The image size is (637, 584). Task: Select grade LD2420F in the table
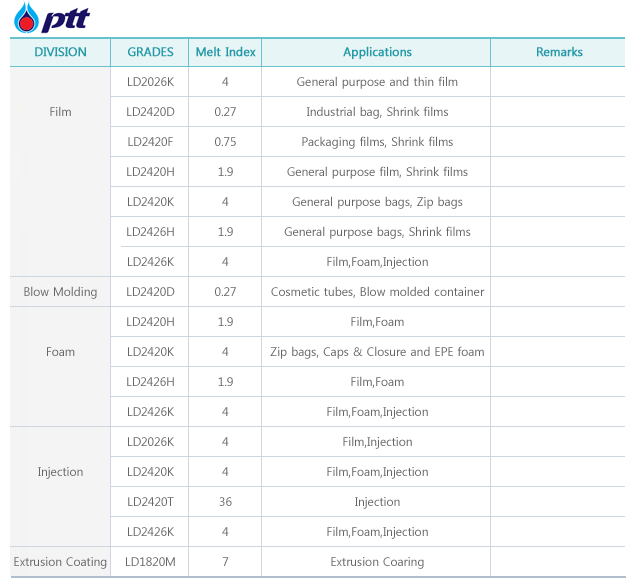[150, 142]
